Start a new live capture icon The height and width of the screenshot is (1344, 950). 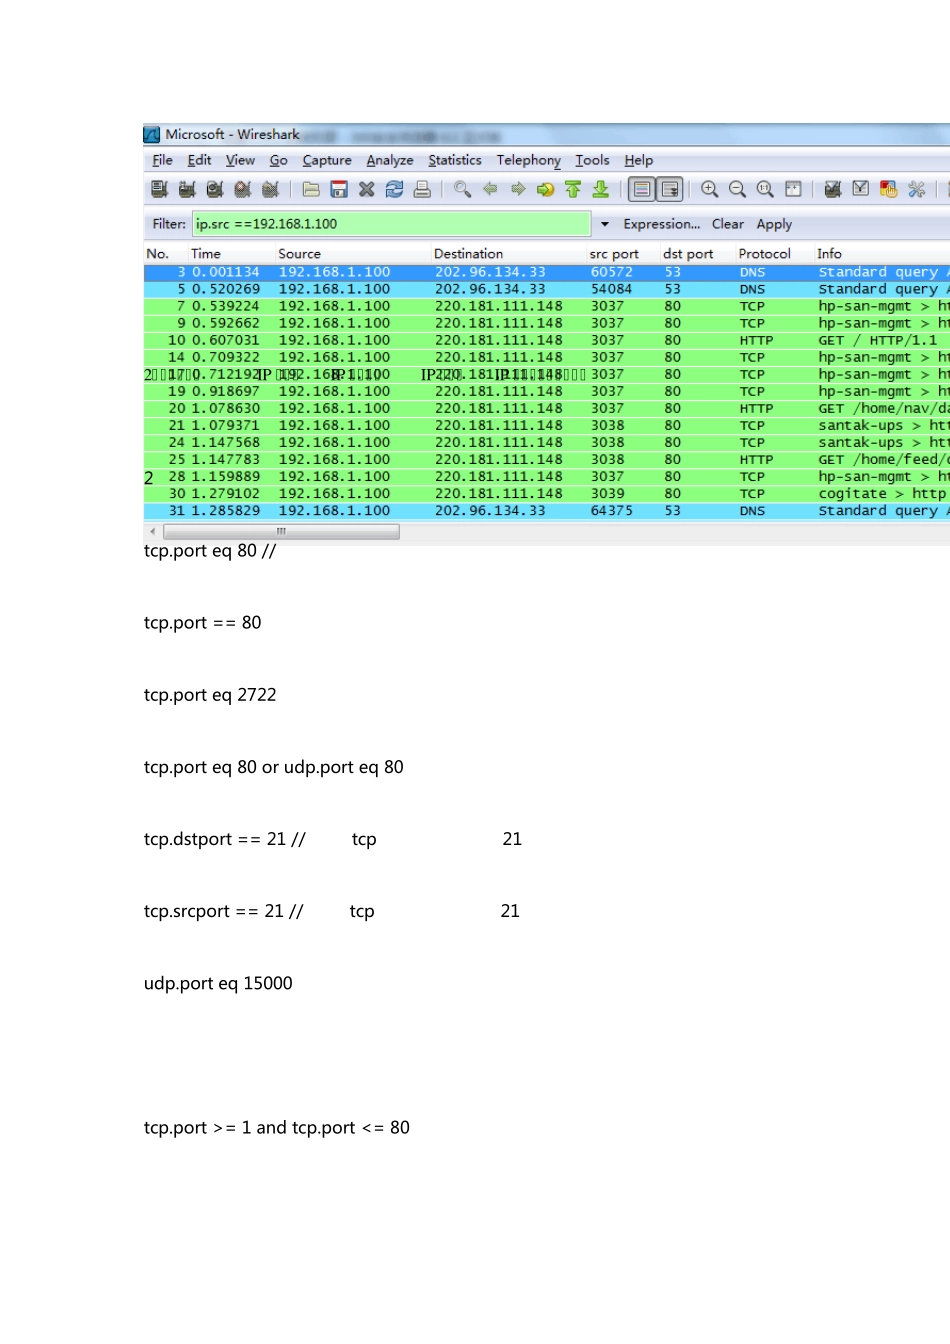tap(214, 189)
